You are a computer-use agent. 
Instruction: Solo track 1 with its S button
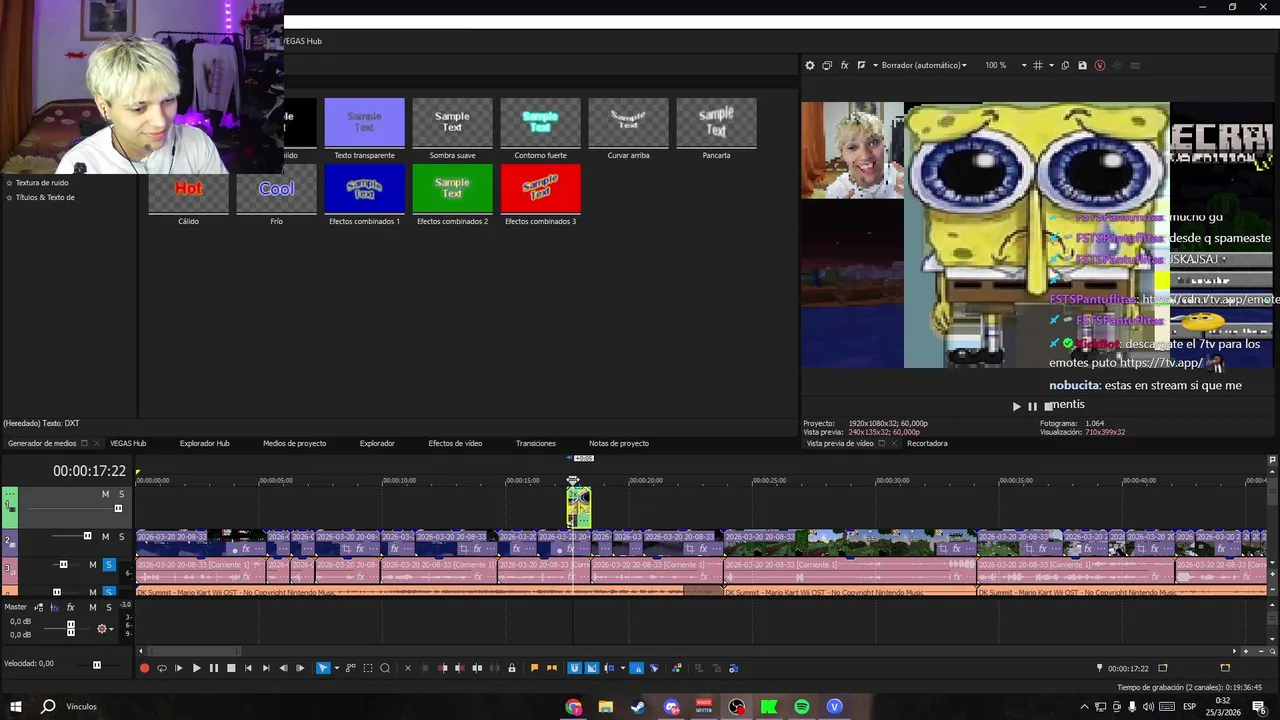coord(122,494)
